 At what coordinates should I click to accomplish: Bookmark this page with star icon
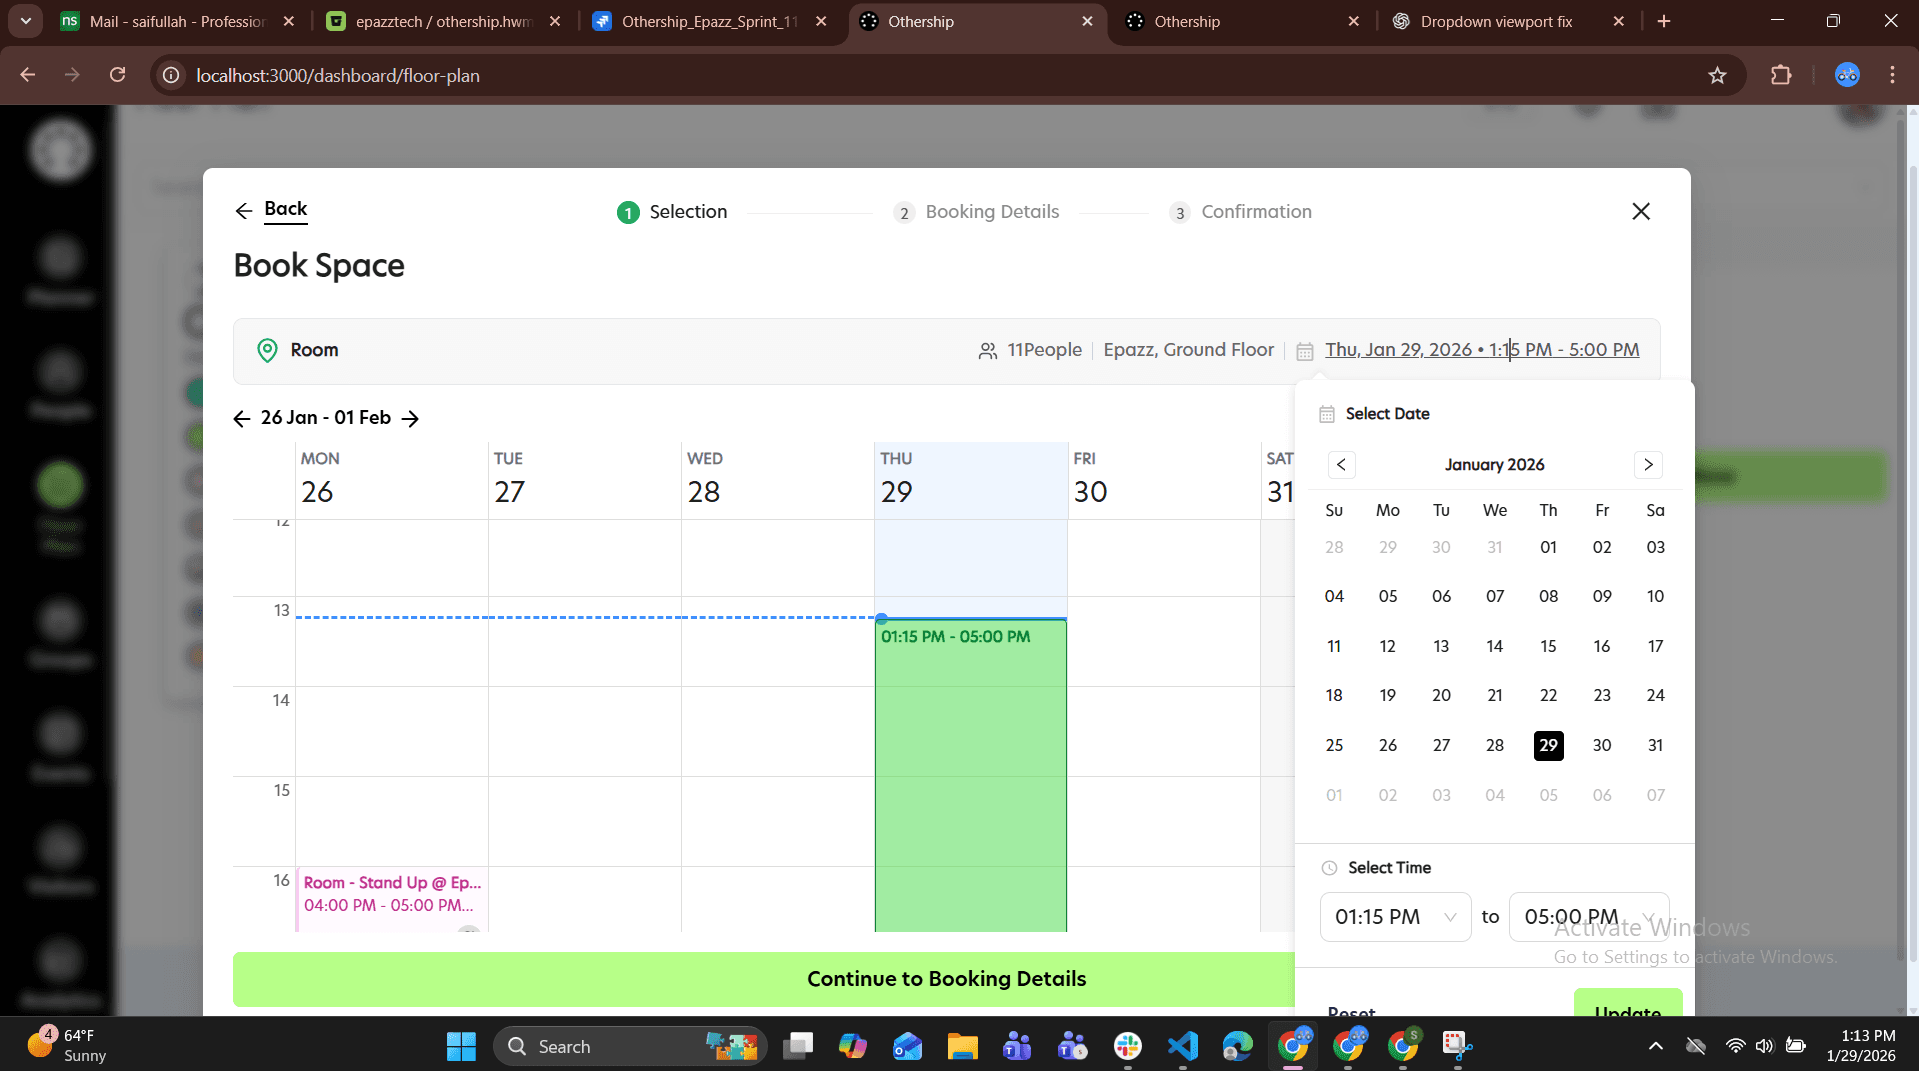[x=1717, y=75]
